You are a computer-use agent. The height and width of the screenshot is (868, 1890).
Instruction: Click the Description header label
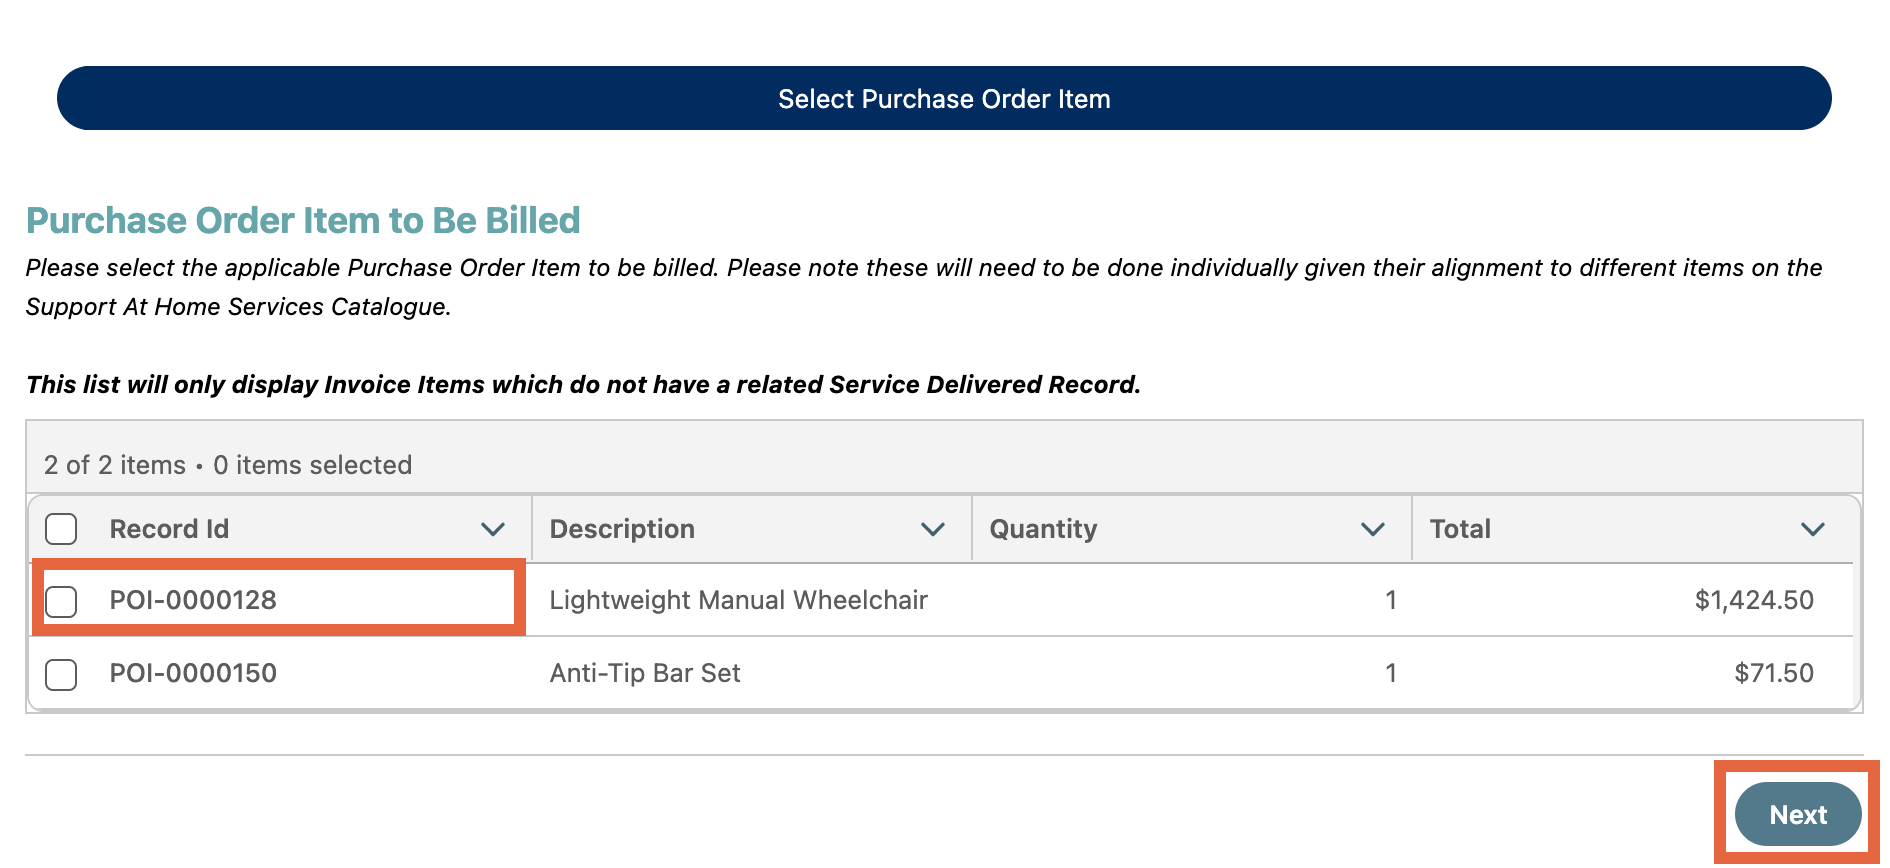[x=622, y=529]
